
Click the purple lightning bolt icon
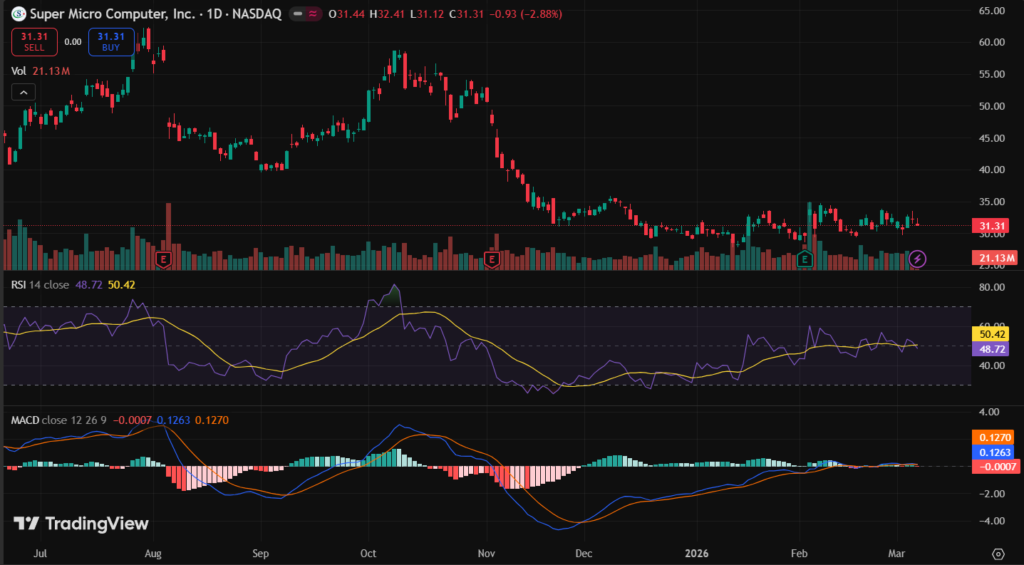[x=918, y=259]
